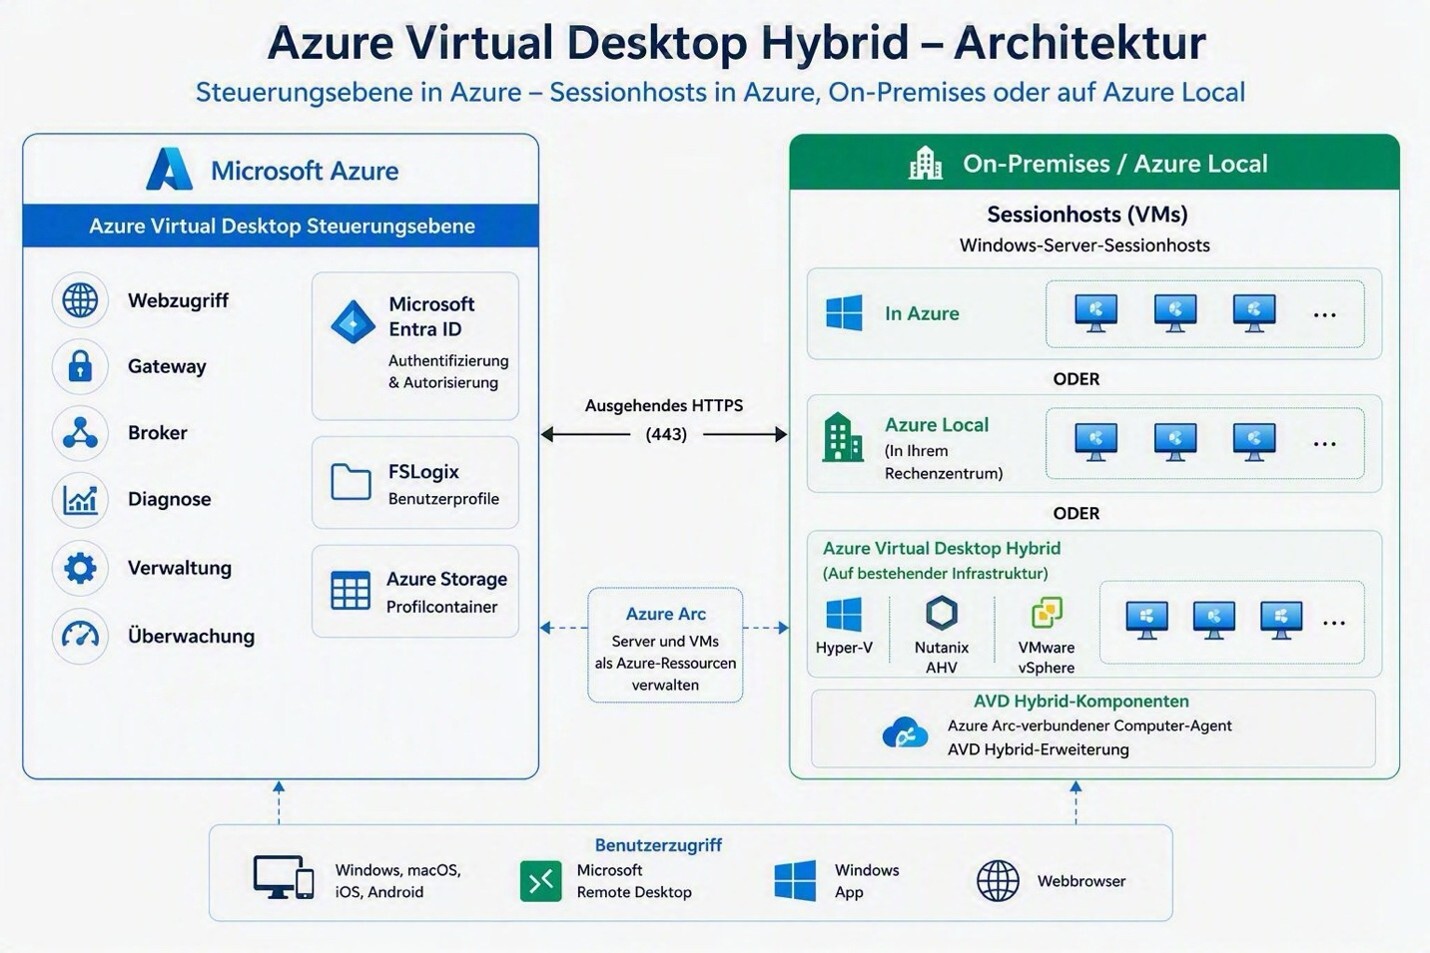The height and width of the screenshot is (953, 1430).
Task: Click the Hyper-V Windows logo icon
Action: [x=844, y=614]
